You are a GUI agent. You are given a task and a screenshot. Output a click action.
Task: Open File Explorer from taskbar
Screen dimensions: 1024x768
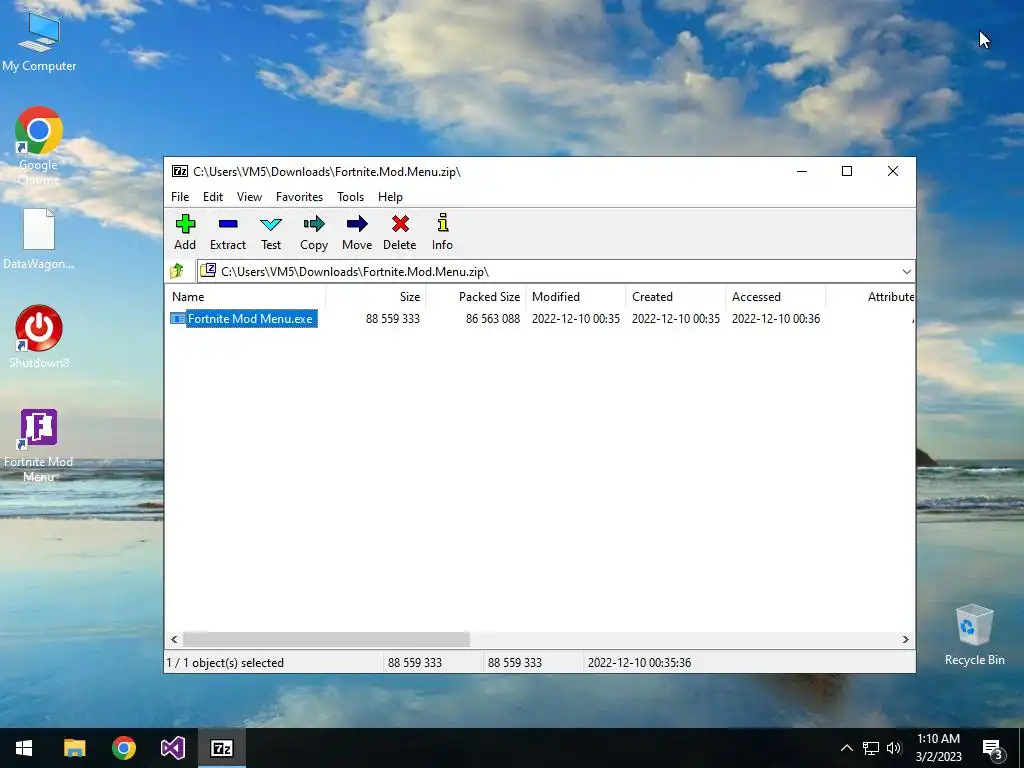pos(74,748)
